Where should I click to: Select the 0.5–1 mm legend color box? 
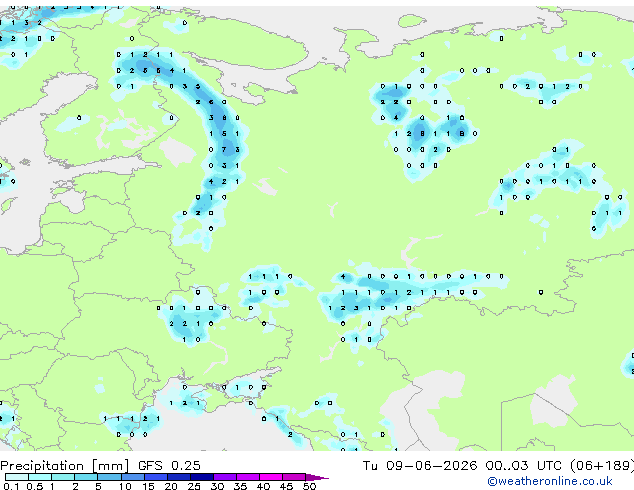pyautogui.click(x=40, y=477)
